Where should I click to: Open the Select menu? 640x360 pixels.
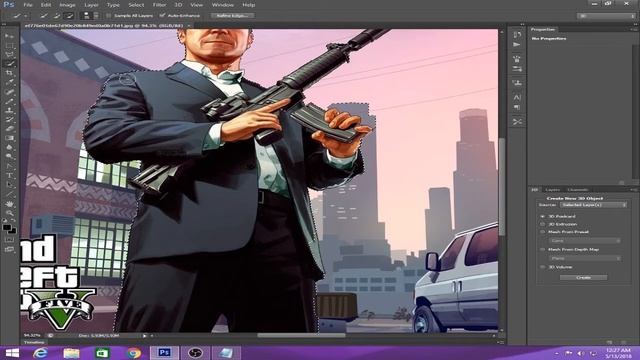136,5
